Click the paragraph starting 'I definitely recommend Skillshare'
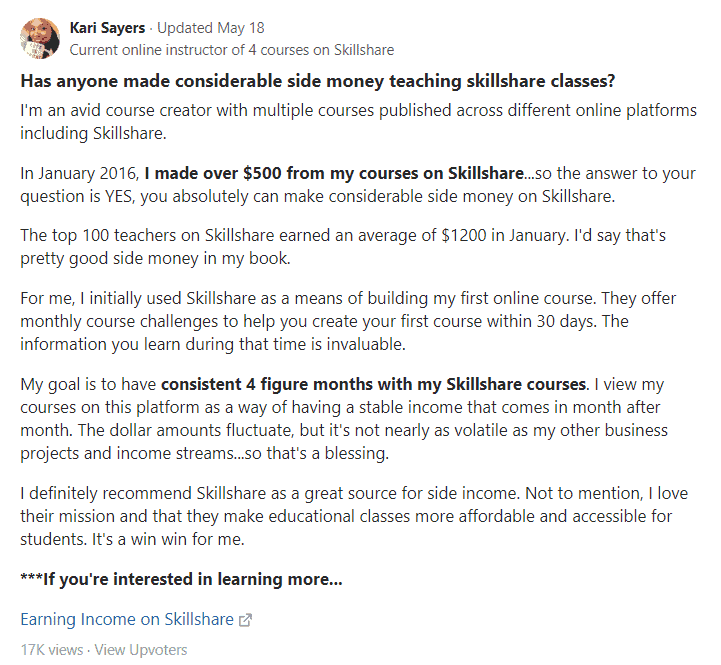Screen dimensions: 721x665 (354, 516)
